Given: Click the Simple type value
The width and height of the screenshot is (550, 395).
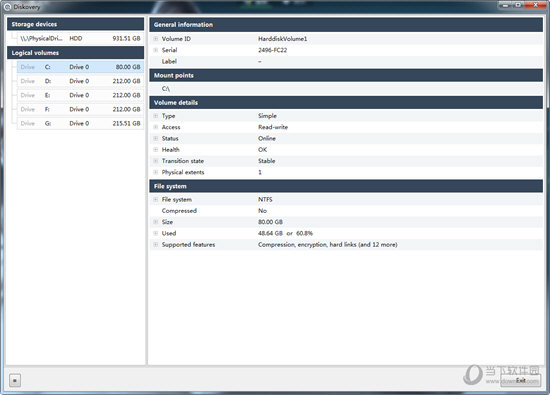Looking at the screenshot, I should click(267, 116).
